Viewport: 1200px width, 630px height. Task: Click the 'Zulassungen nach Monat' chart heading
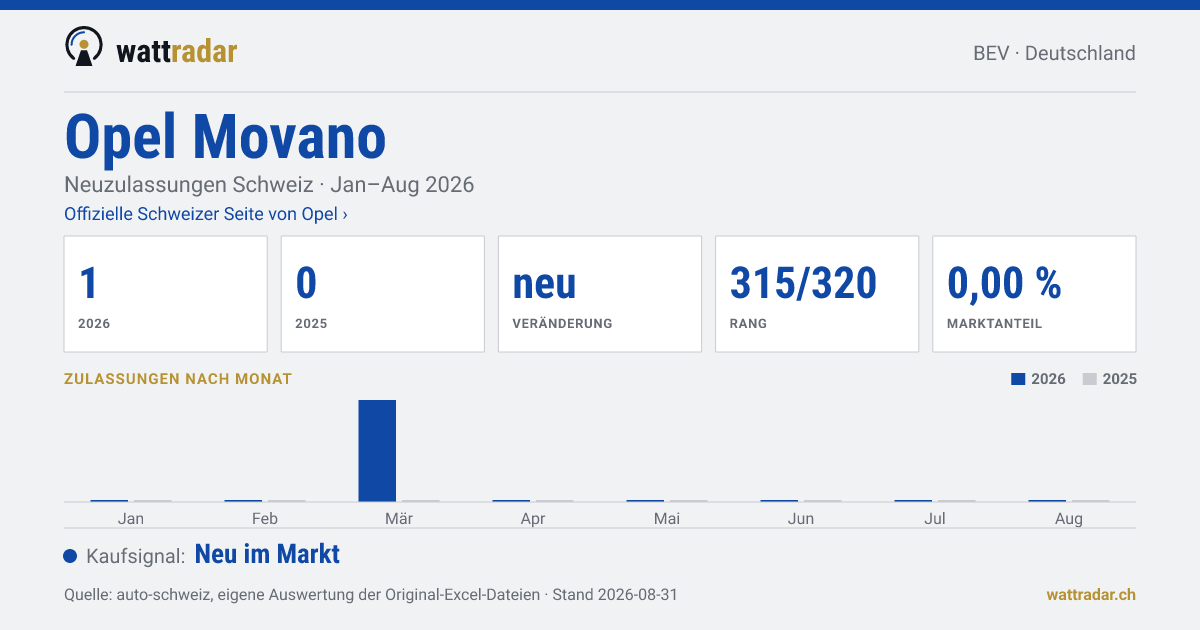(x=178, y=379)
